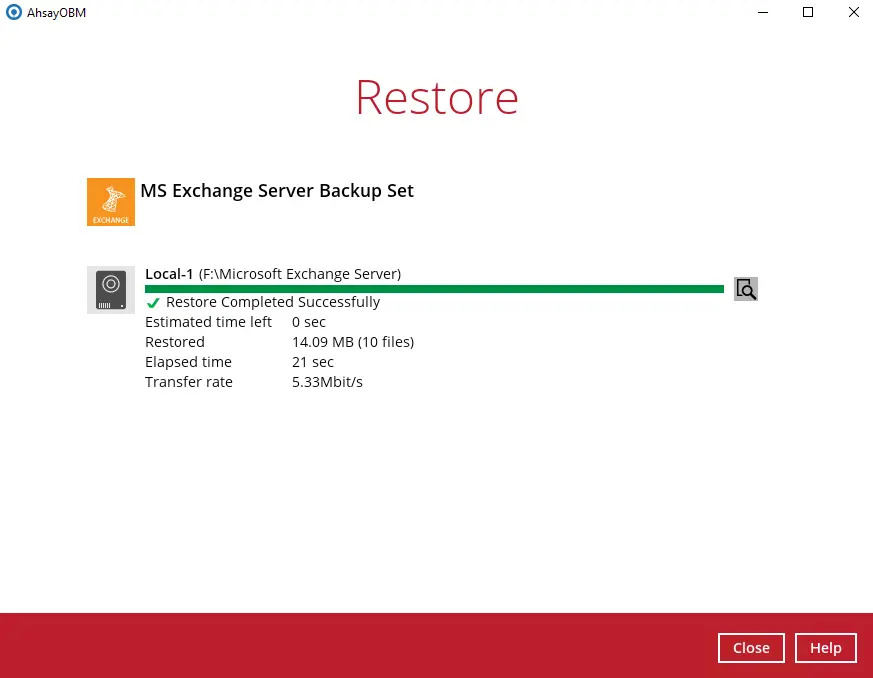The image size is (873, 678).
Task: Minimize the AhsayOBM window
Action: coord(762,13)
